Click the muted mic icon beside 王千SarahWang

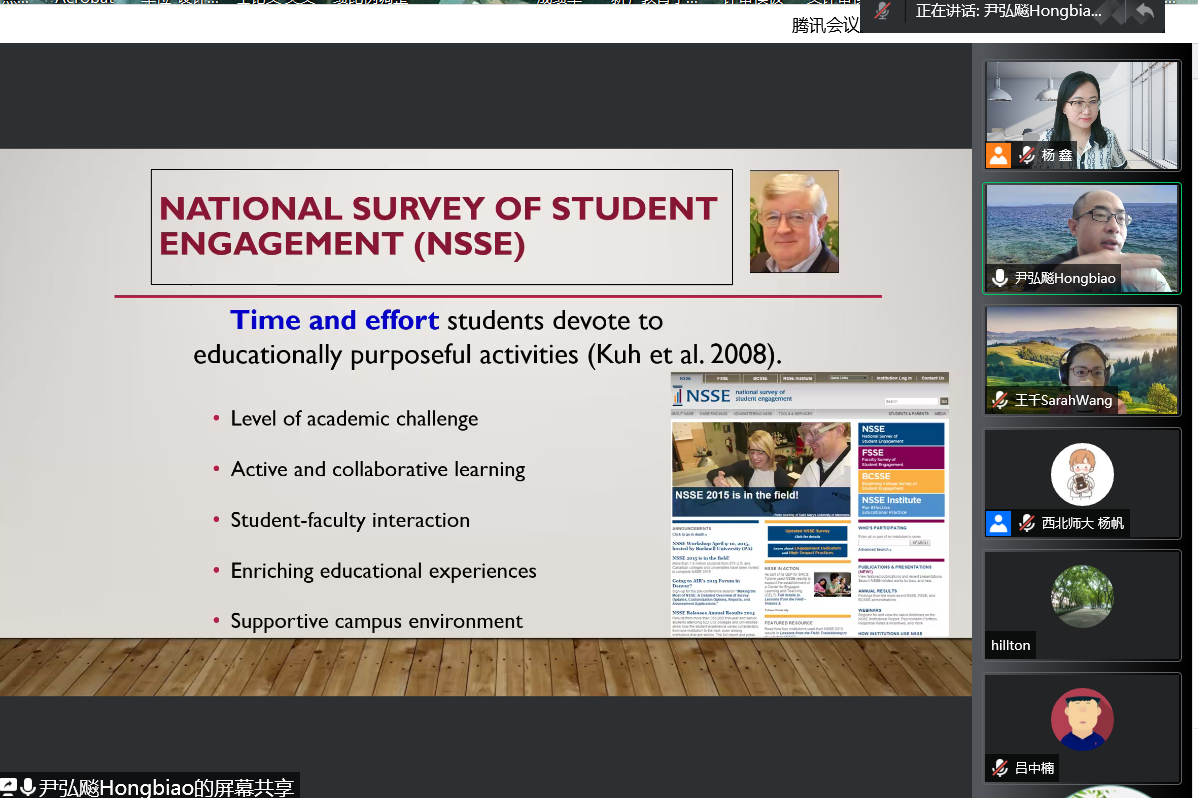(x=999, y=400)
